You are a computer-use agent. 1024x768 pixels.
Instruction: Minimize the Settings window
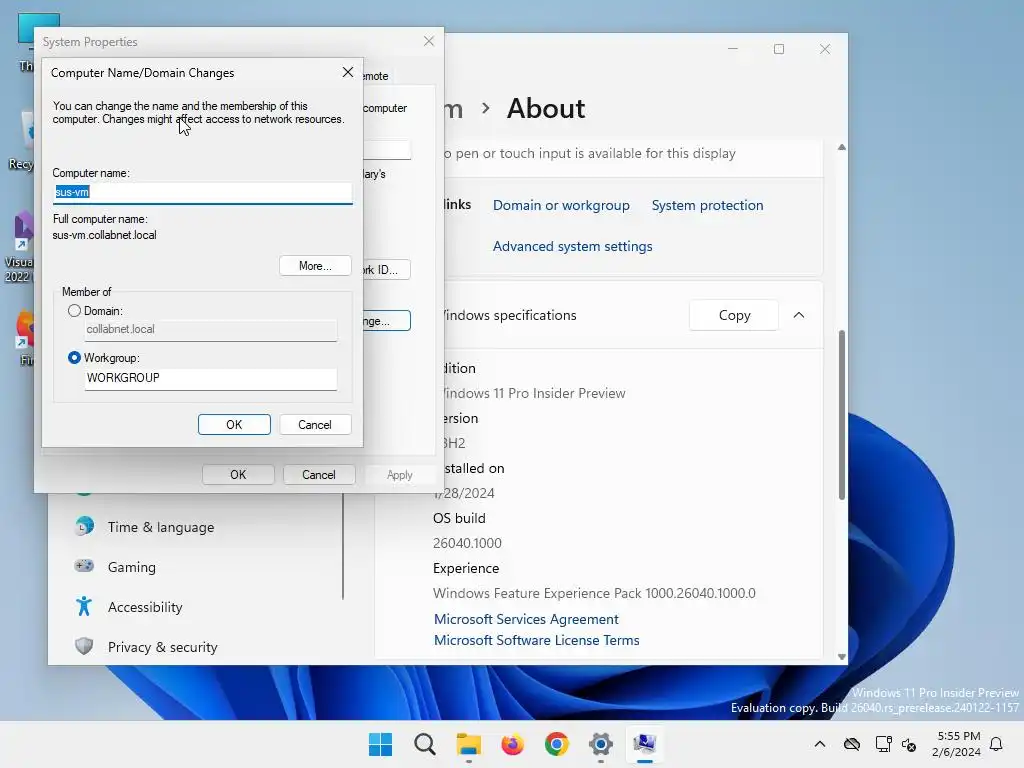733,49
